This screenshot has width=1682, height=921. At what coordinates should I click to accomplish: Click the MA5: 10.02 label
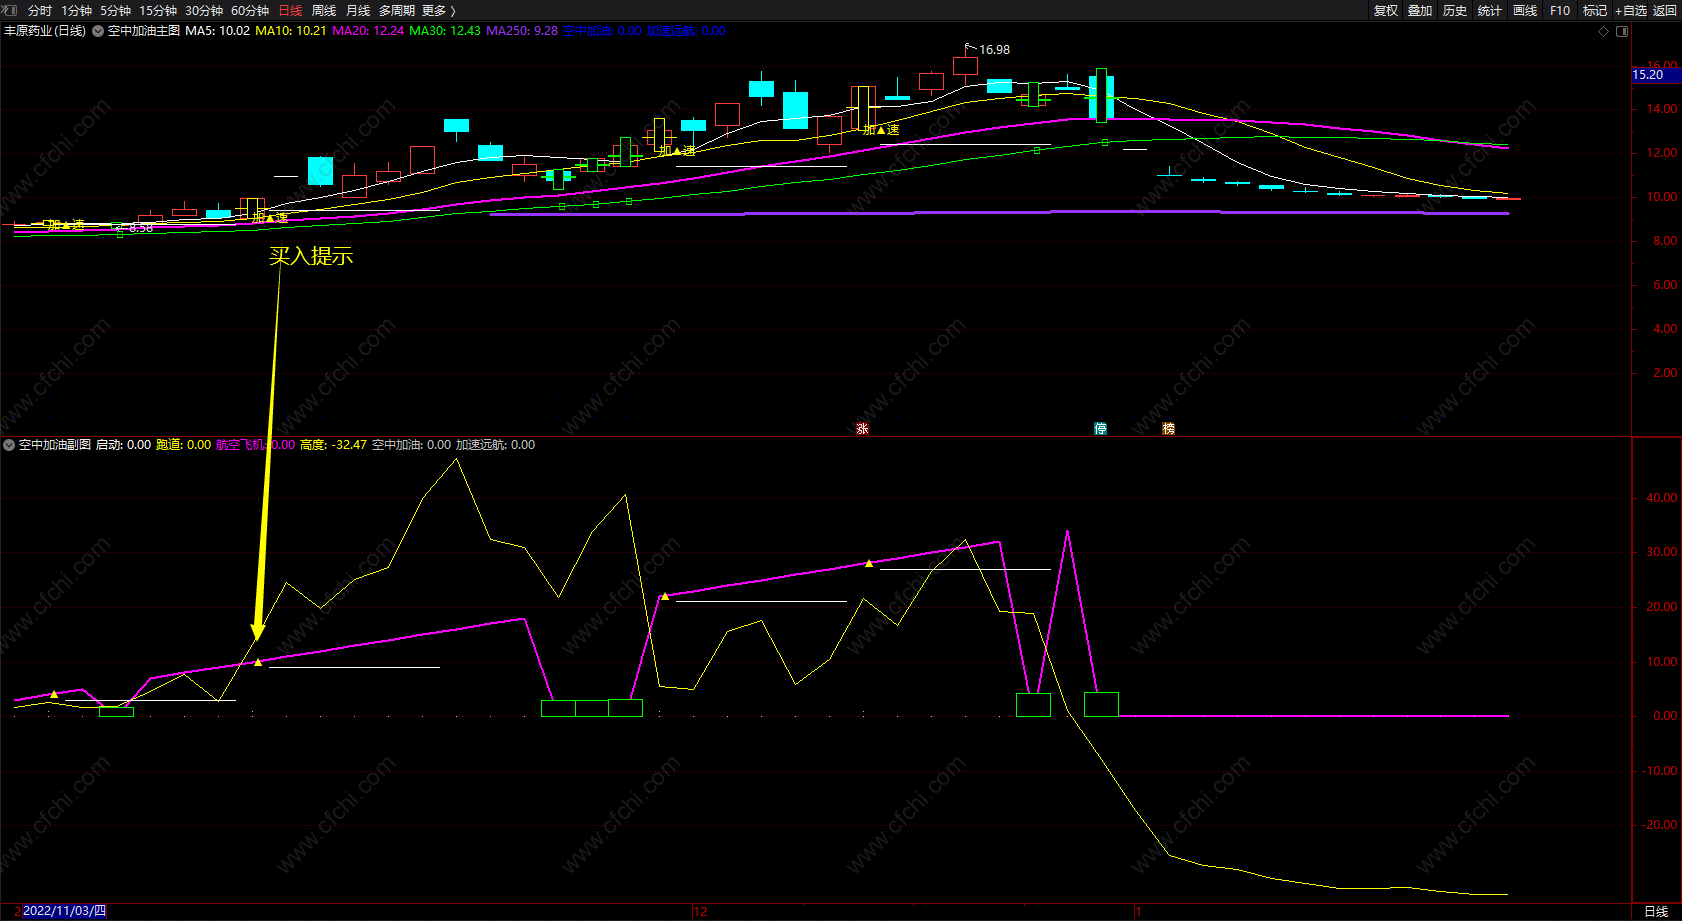click(218, 31)
